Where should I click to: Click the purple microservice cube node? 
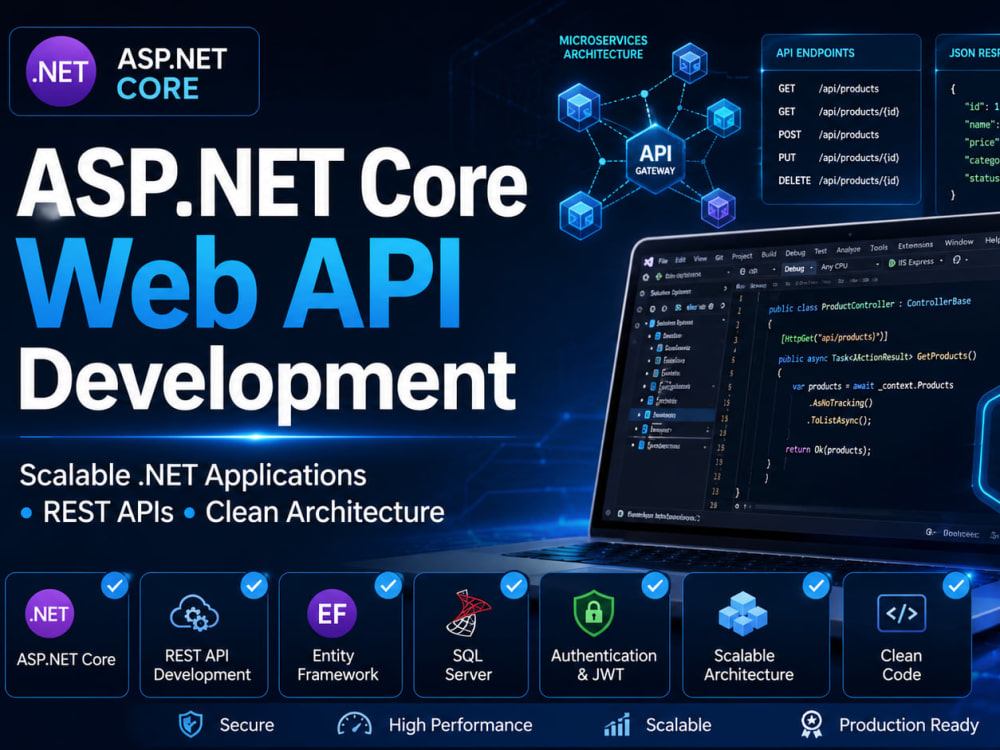718,208
